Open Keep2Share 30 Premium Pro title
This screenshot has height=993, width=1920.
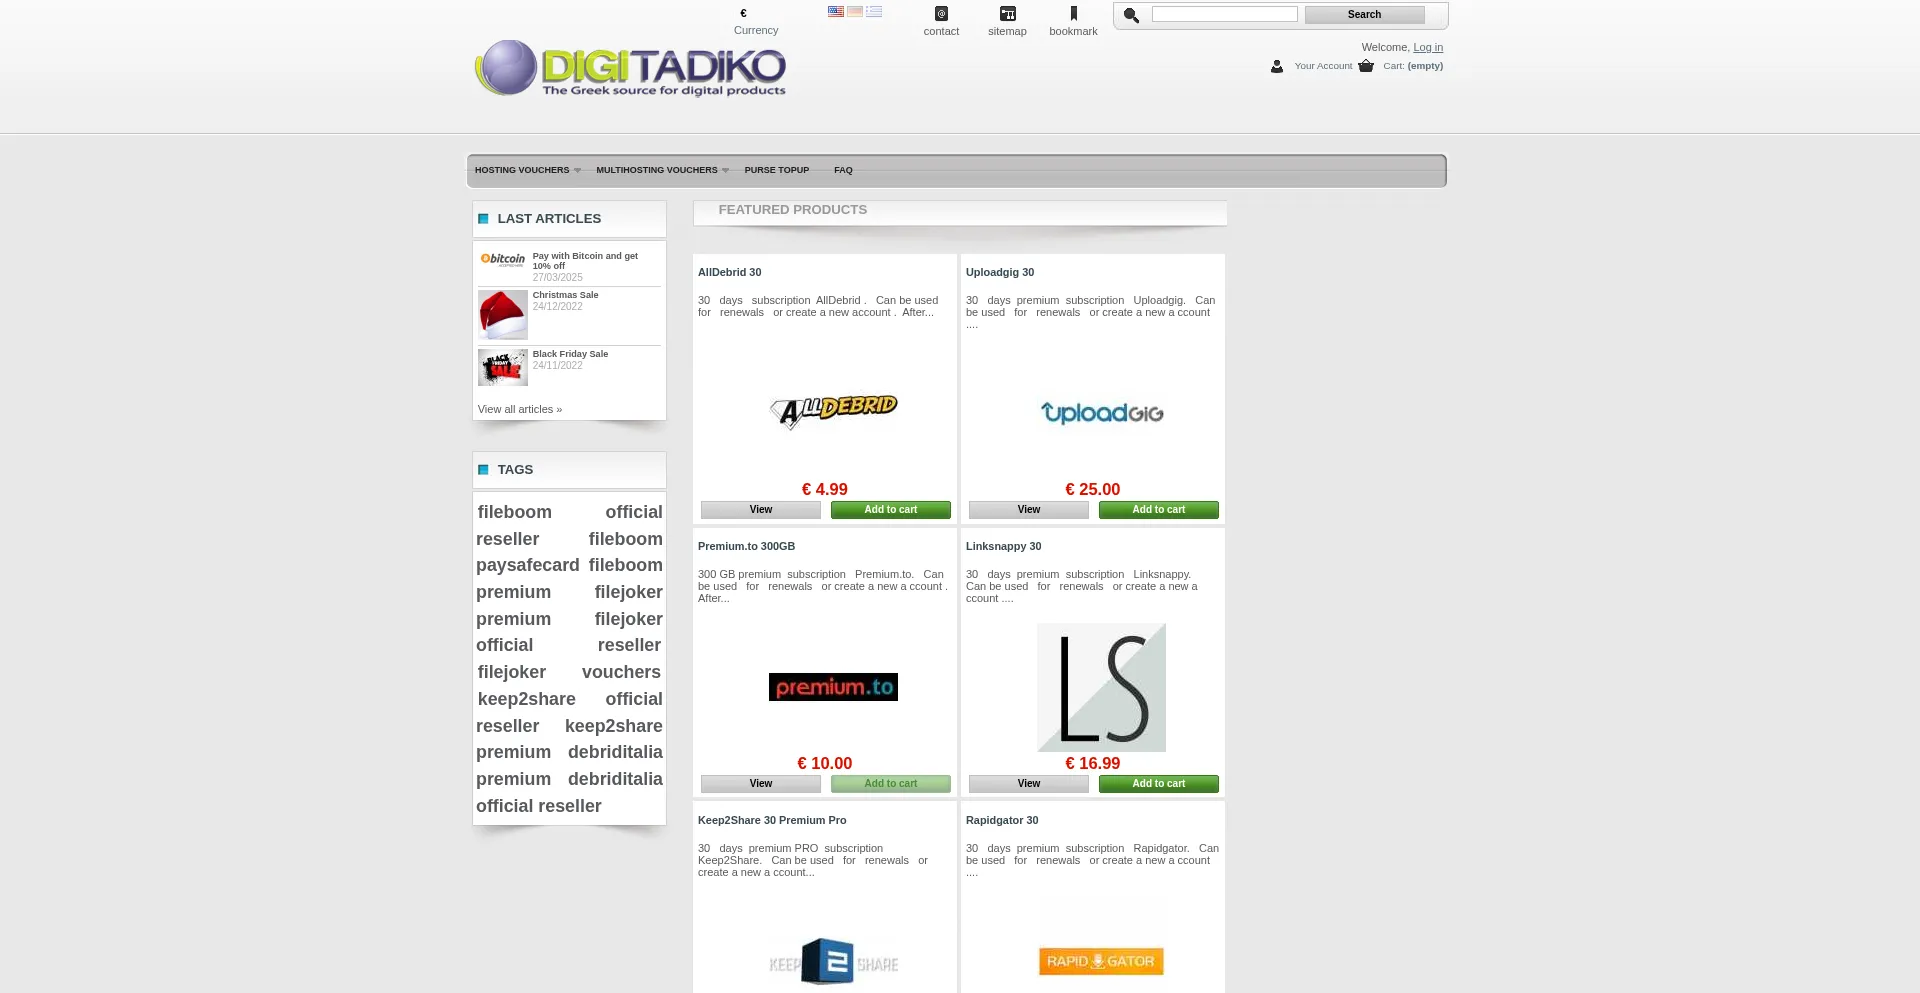tap(772, 820)
